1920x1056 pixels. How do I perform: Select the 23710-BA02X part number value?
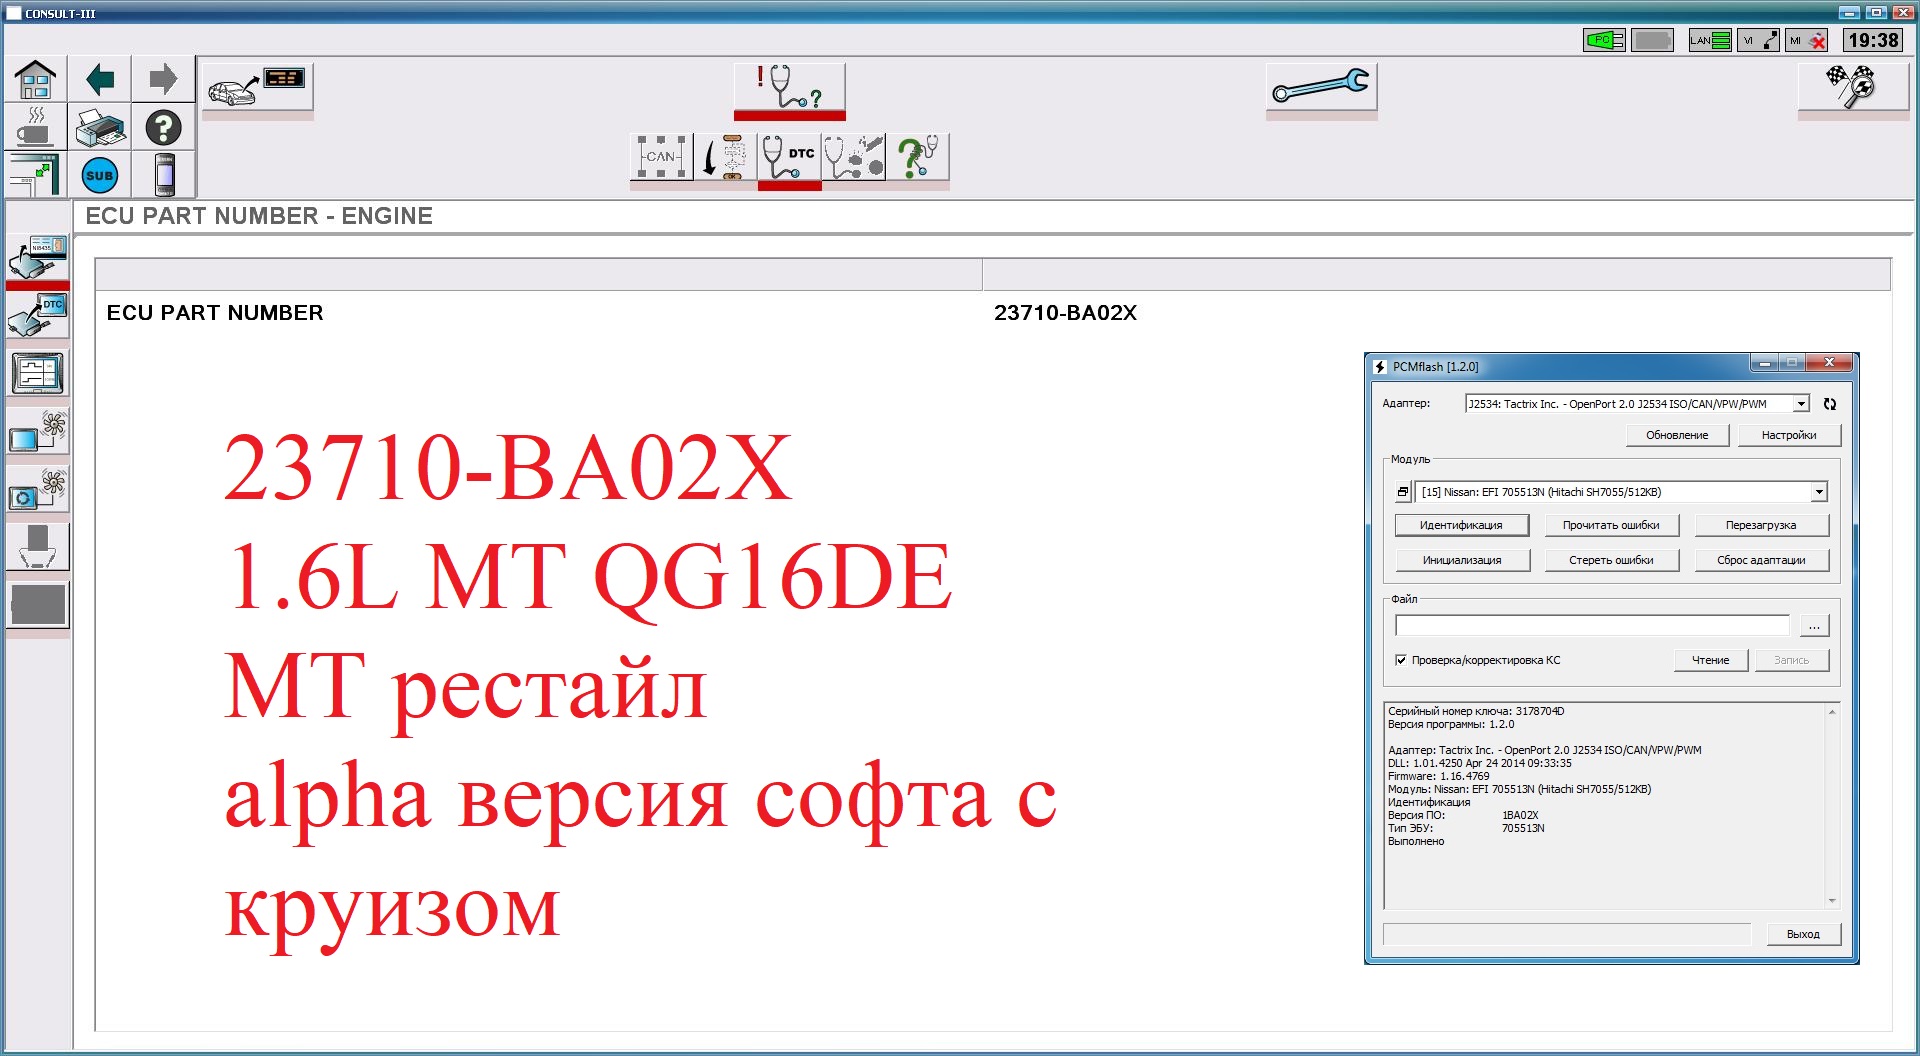[1065, 313]
